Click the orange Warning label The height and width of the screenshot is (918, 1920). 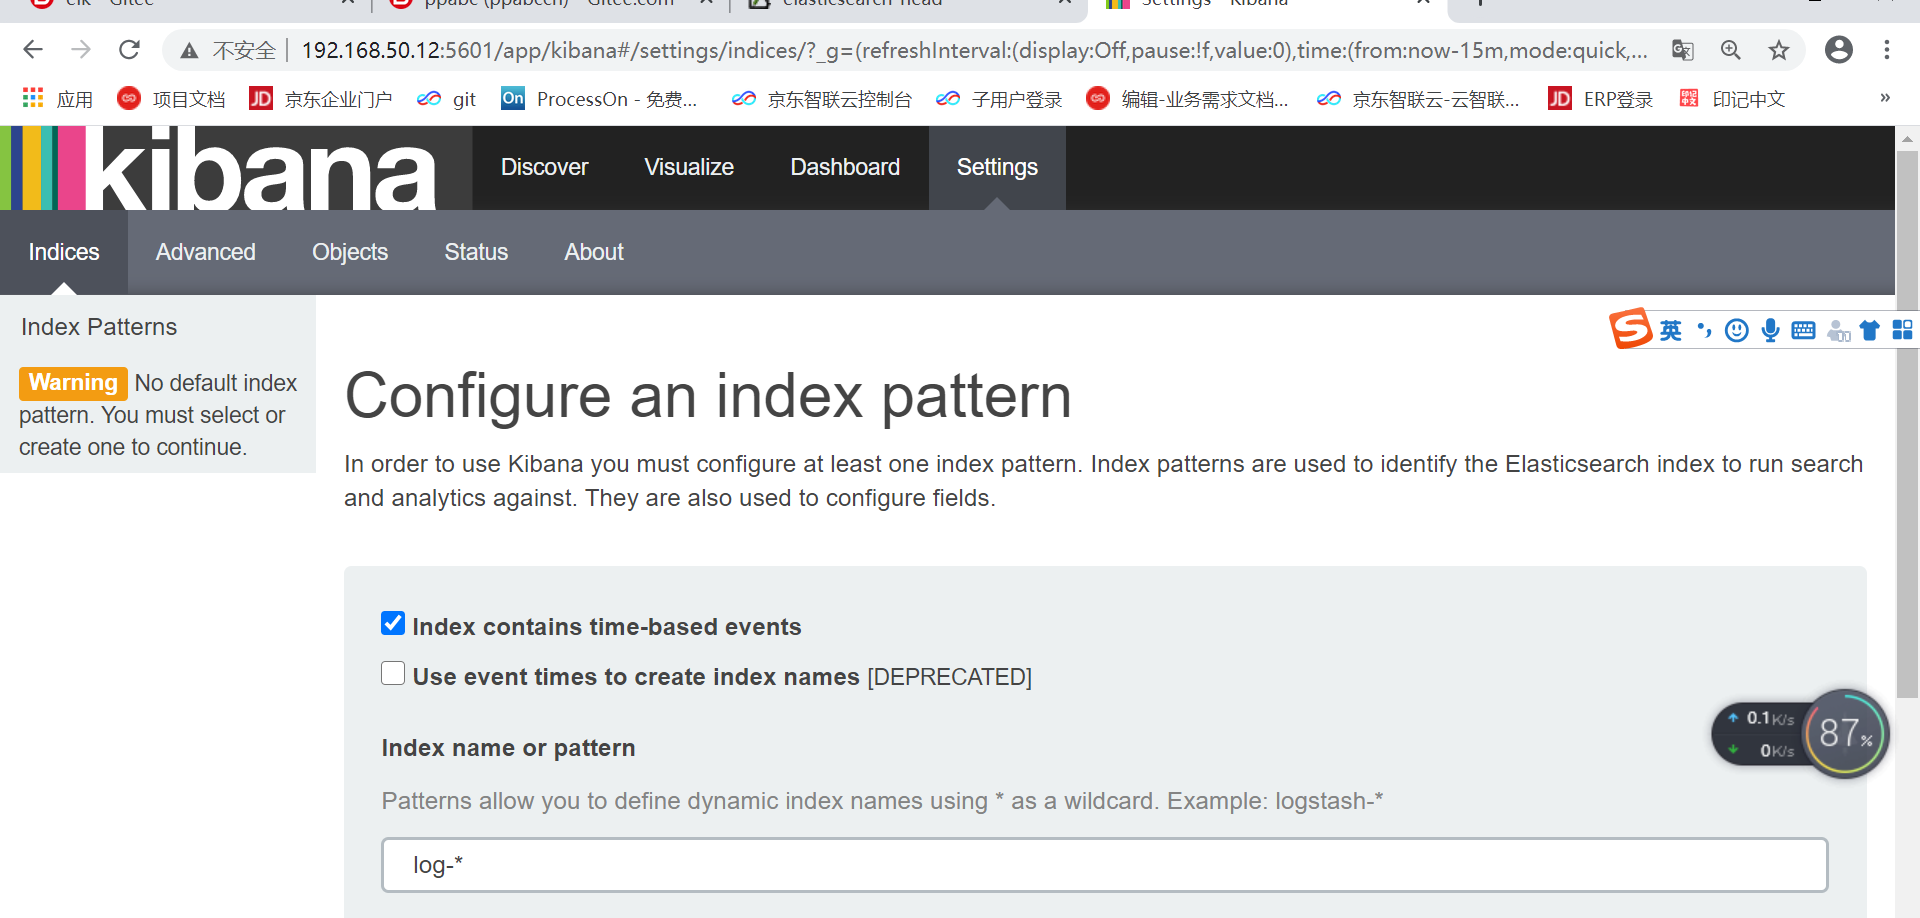tap(73, 383)
